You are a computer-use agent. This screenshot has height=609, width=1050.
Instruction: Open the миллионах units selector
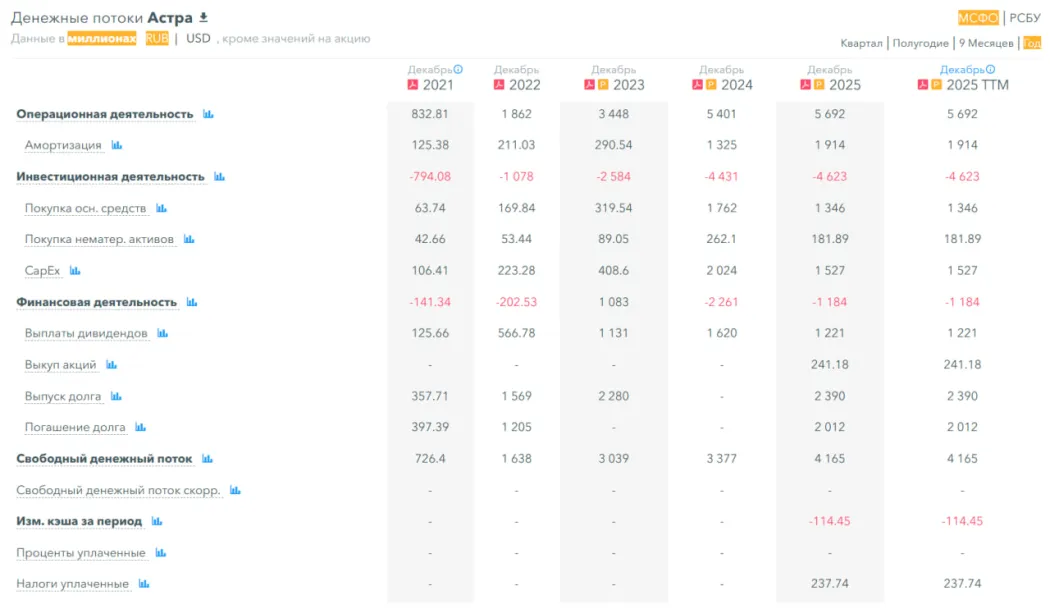click(x=102, y=39)
